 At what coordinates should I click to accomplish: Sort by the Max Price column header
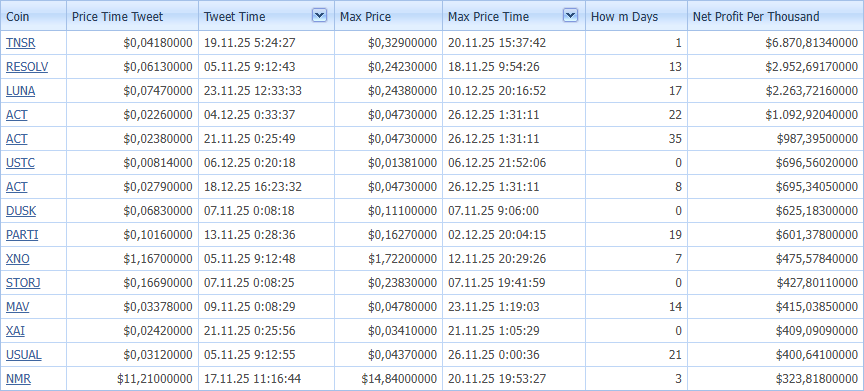[x=388, y=16]
